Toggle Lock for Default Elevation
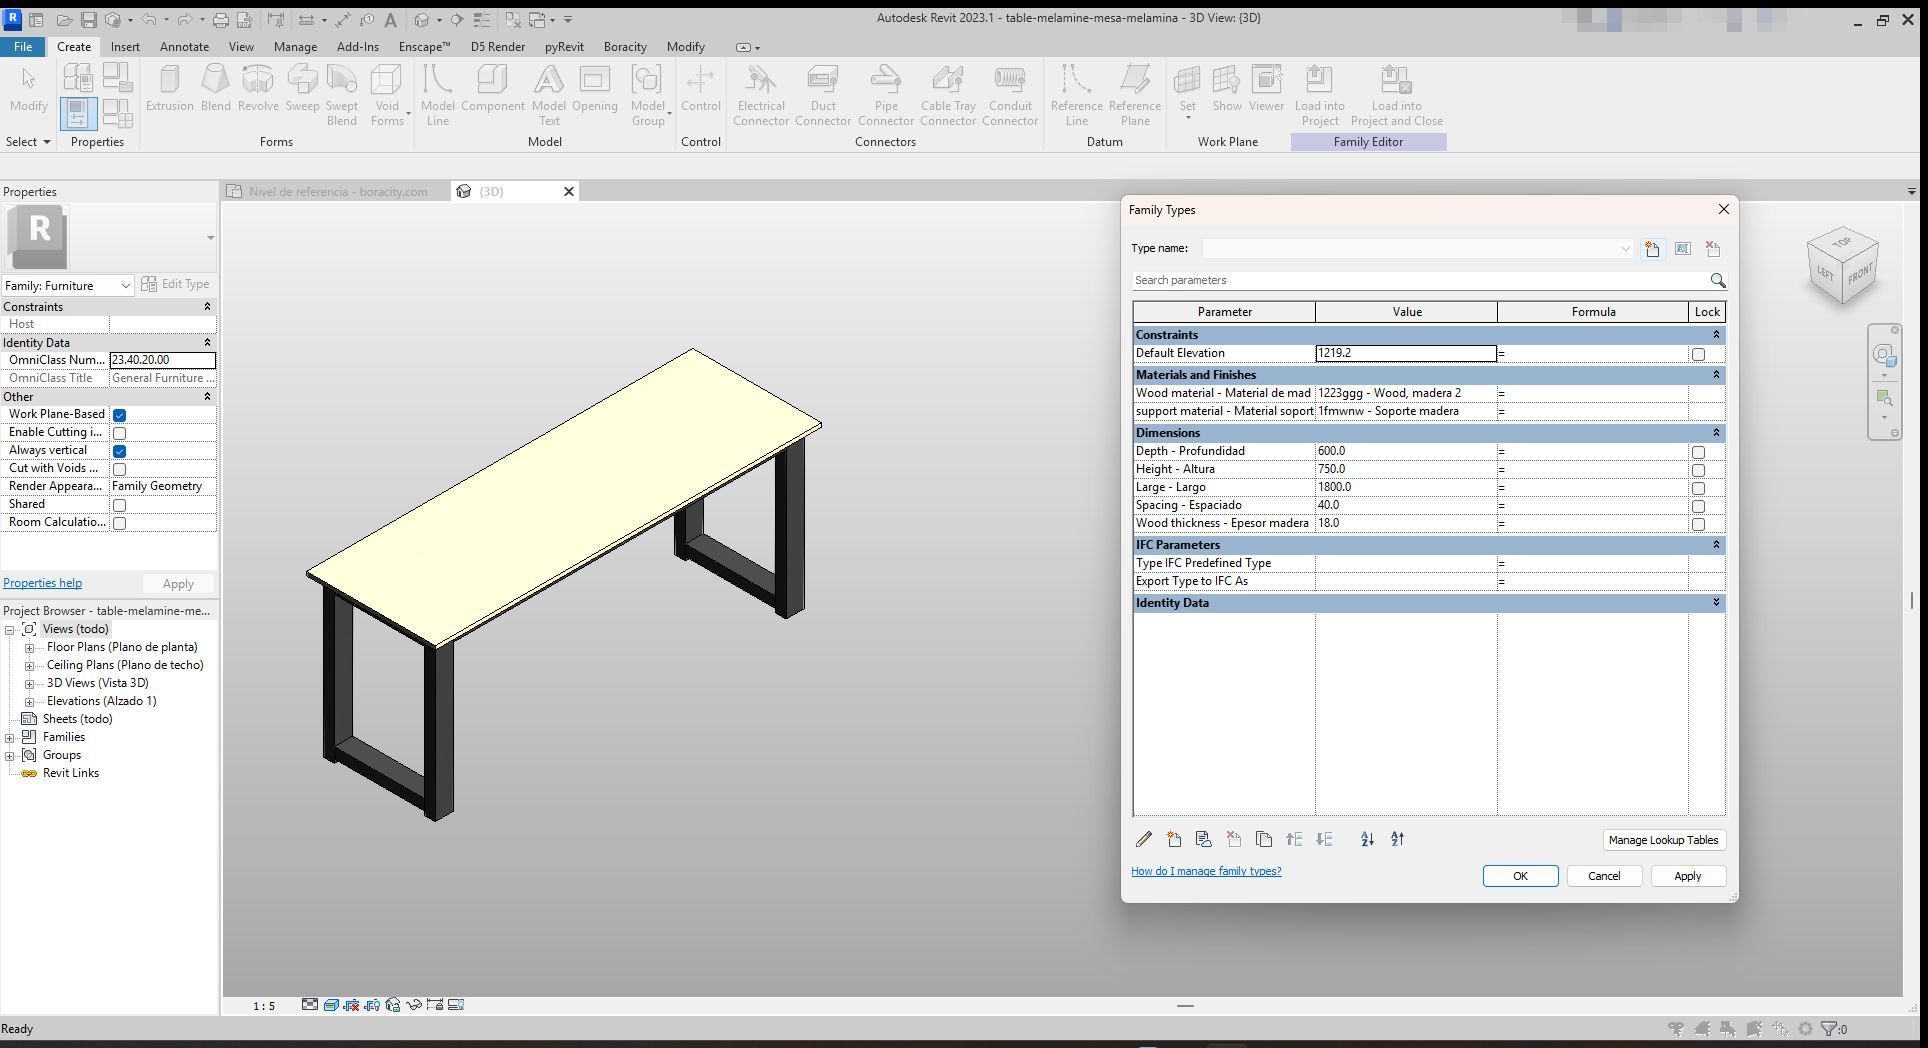 [1698, 354]
